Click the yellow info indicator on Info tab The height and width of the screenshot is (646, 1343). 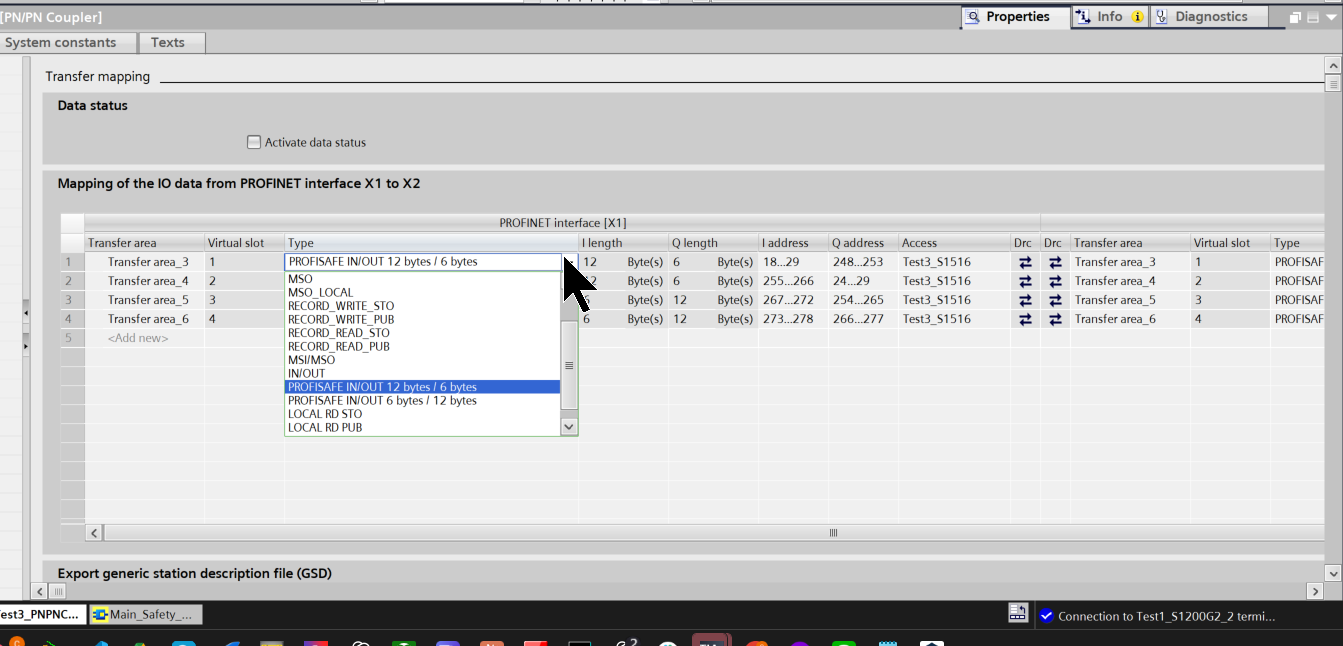click(x=1137, y=17)
